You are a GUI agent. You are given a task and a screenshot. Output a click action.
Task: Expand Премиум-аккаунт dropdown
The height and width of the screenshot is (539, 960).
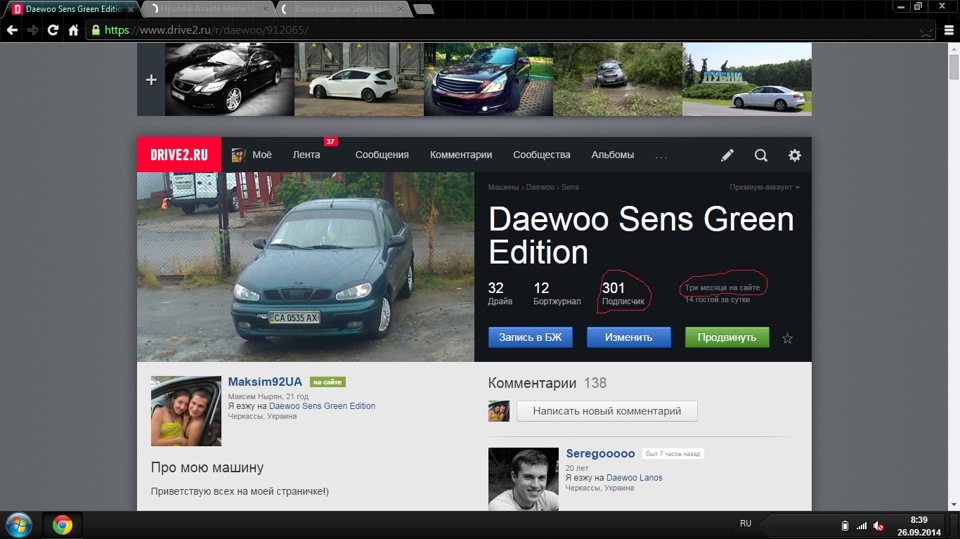764,187
